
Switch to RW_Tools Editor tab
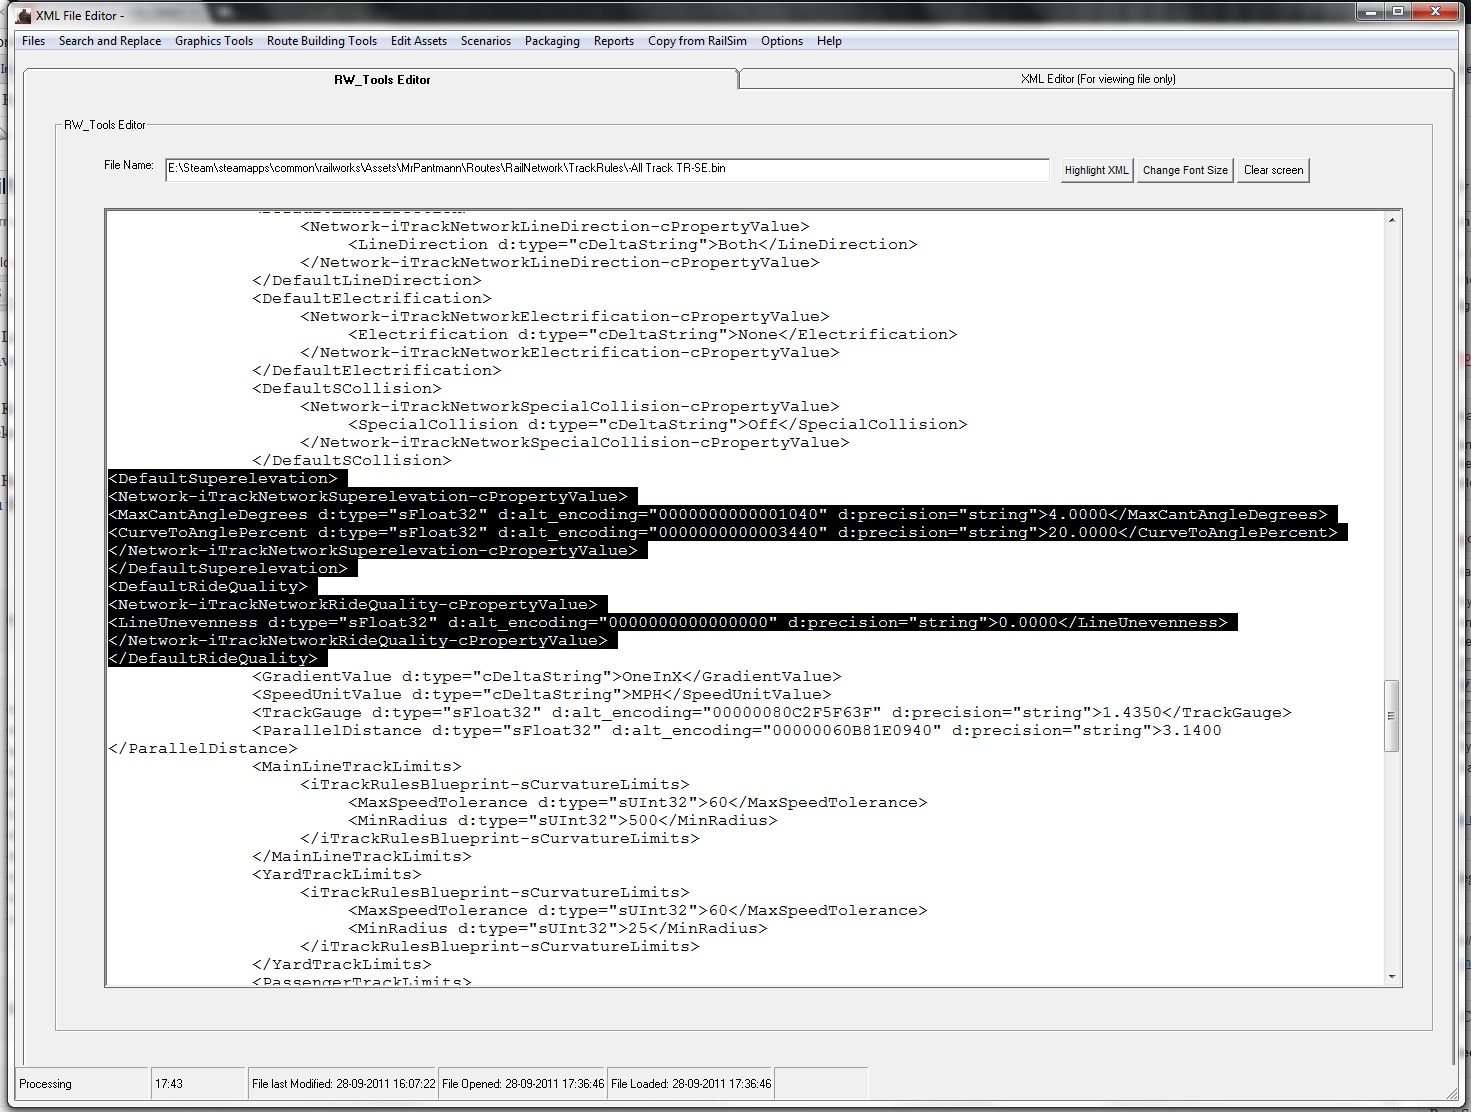(381, 80)
